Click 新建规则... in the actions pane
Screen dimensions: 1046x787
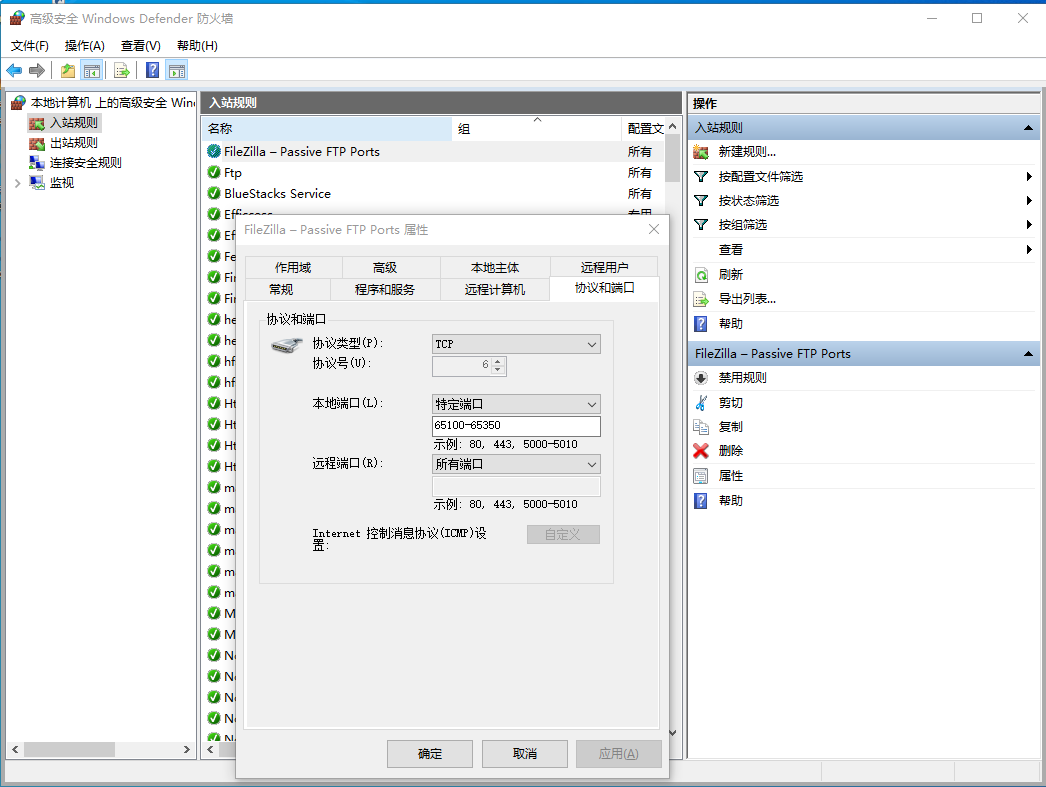click(x=746, y=152)
